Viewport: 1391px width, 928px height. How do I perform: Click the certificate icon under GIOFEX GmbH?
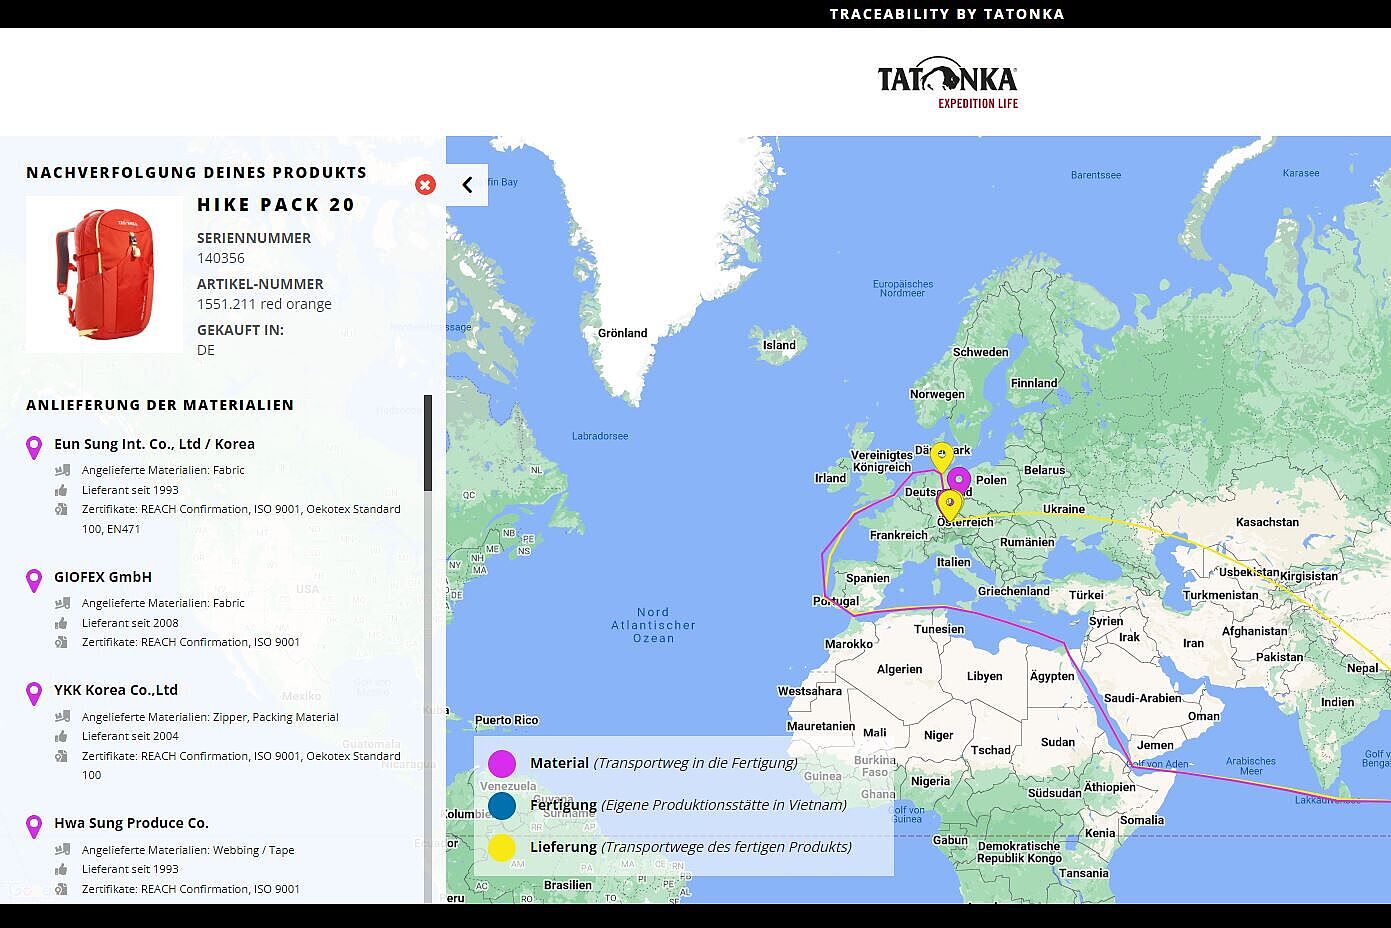pos(62,642)
